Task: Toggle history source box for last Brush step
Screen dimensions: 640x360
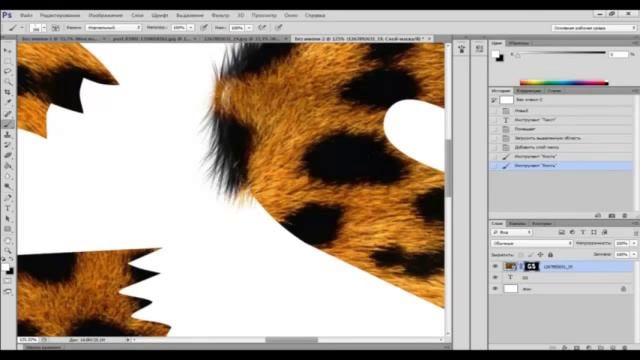Action: pyautogui.click(x=494, y=166)
